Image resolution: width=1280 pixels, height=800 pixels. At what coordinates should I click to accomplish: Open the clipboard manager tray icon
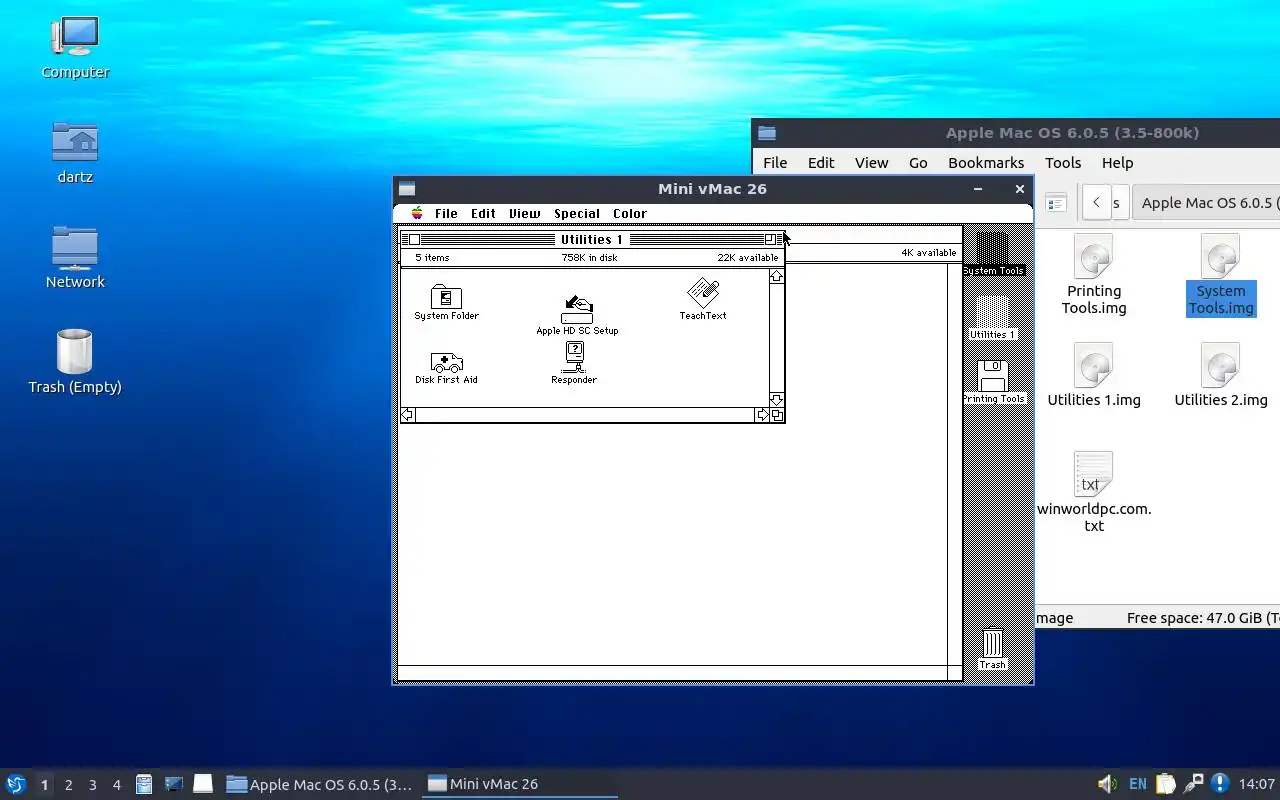[1166, 784]
